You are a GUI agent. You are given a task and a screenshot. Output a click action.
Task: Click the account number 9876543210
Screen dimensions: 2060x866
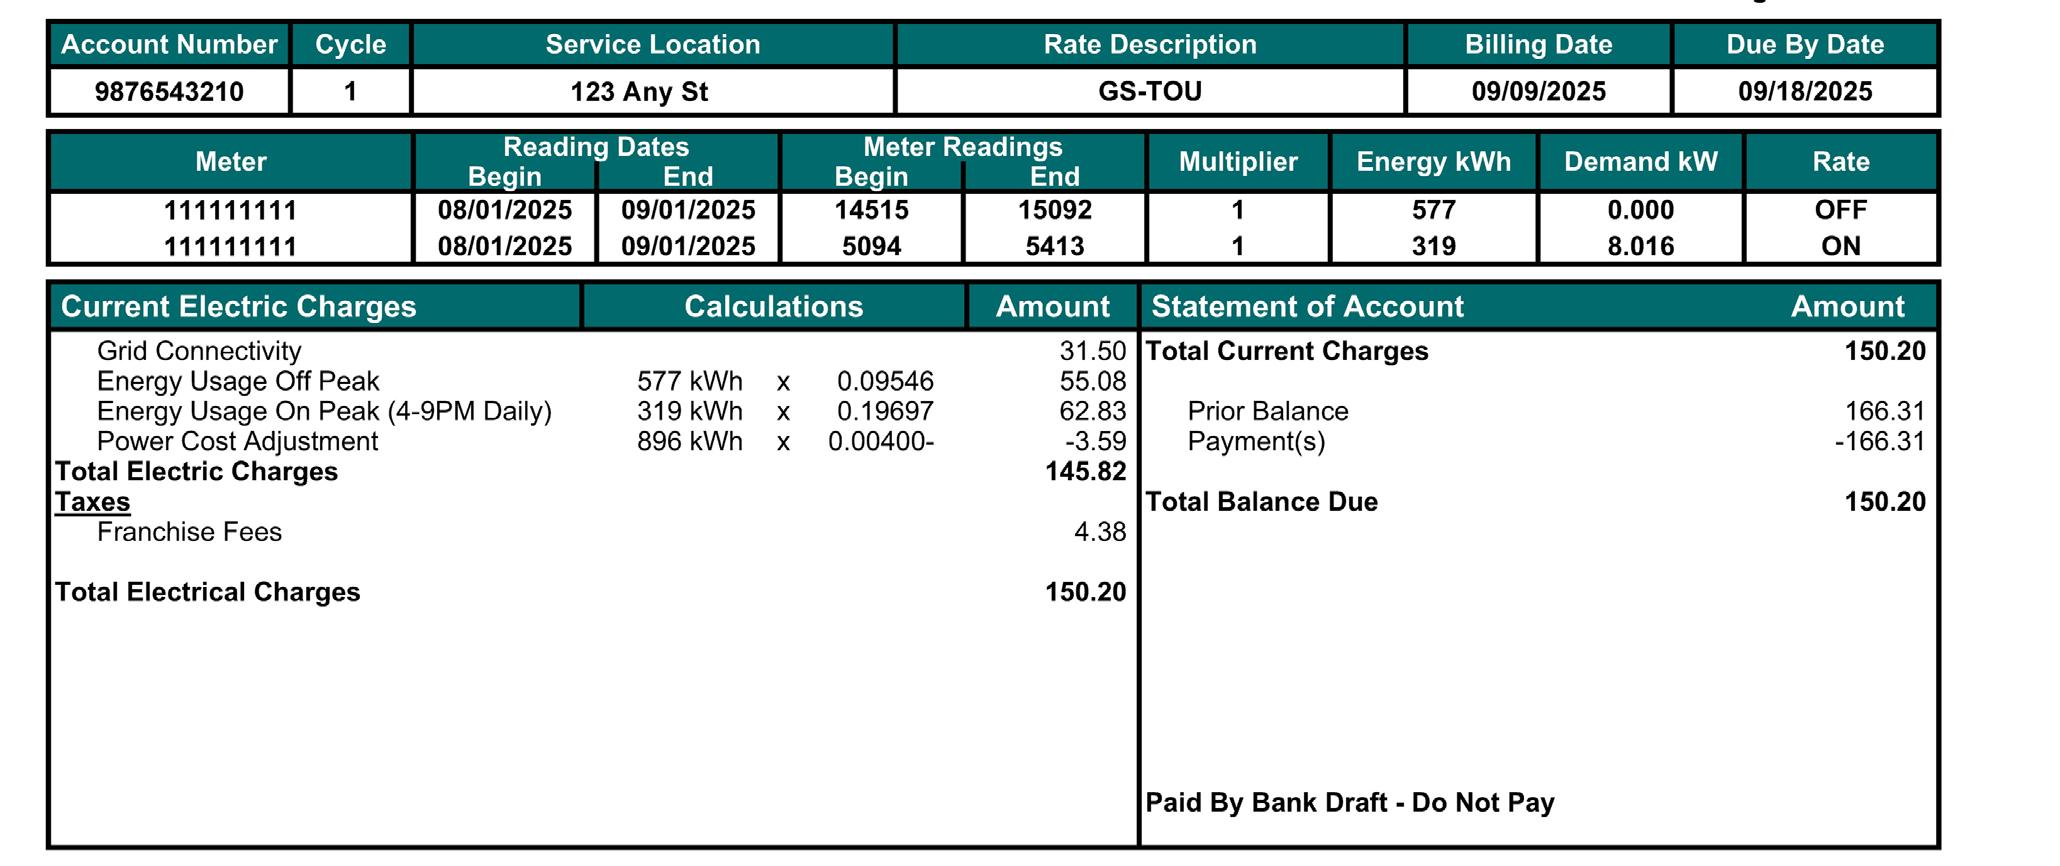click(x=169, y=92)
